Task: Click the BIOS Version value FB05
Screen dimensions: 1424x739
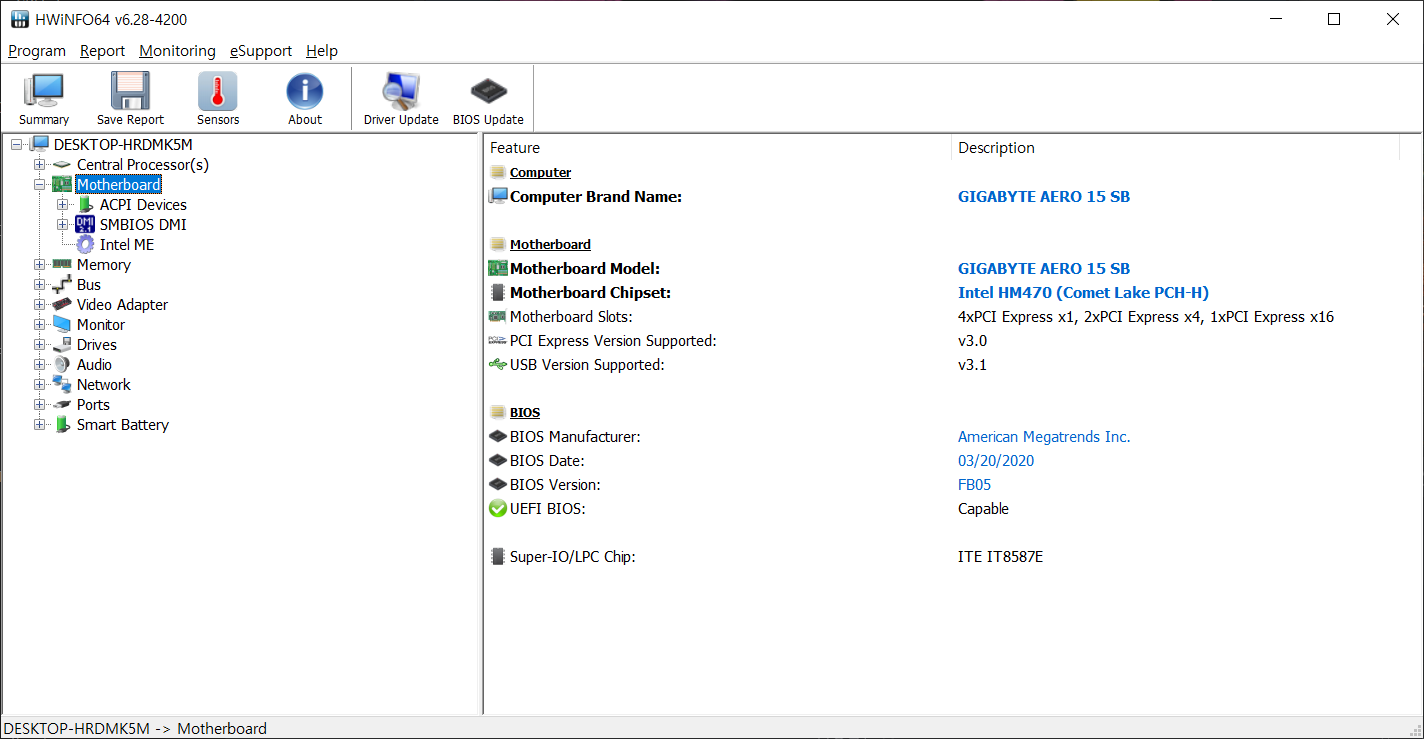Action: [975, 485]
